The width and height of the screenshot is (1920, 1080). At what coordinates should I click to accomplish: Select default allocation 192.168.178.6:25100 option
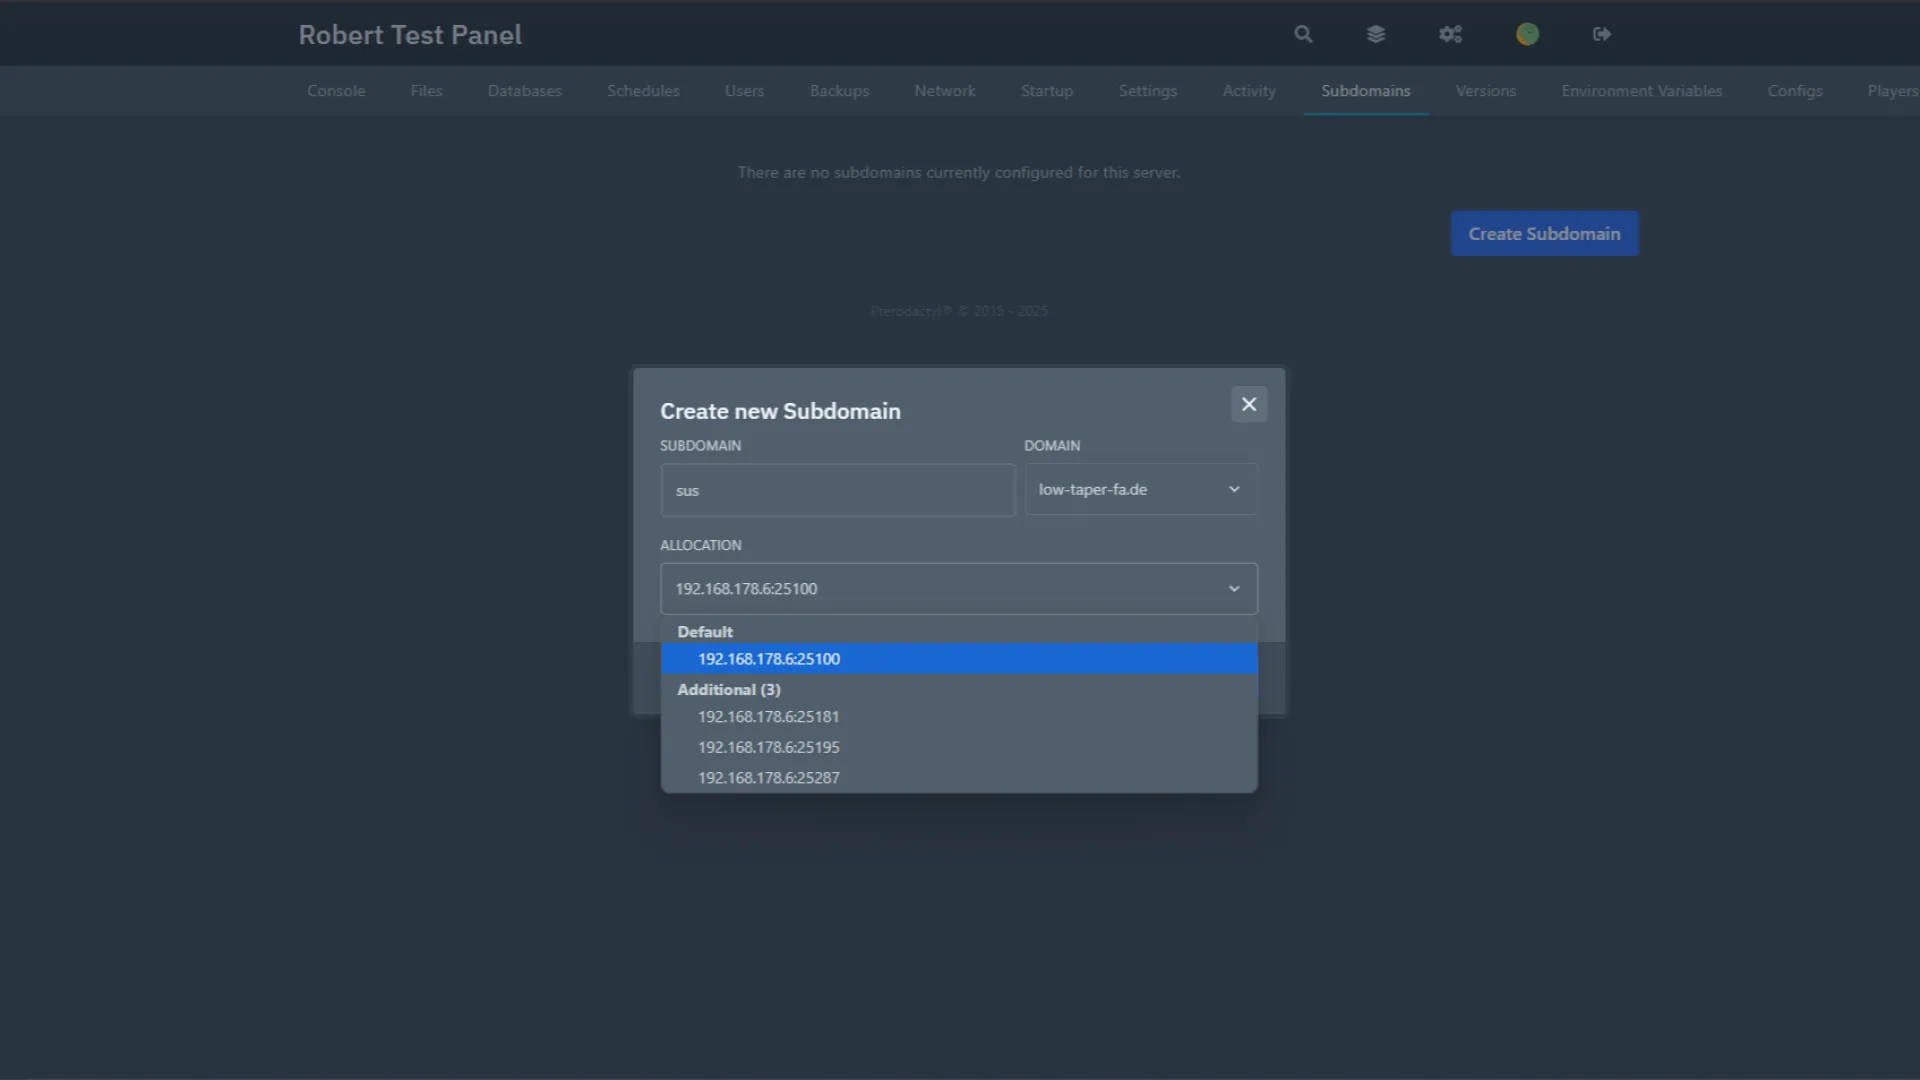click(x=768, y=659)
